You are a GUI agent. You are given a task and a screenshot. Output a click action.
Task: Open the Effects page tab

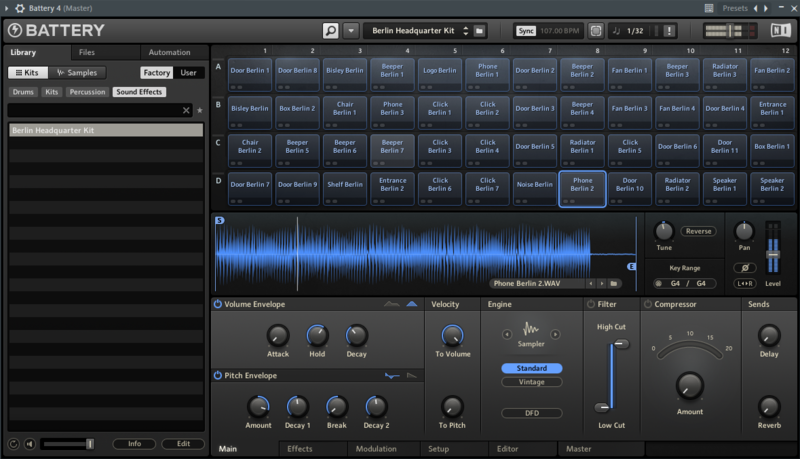point(299,449)
